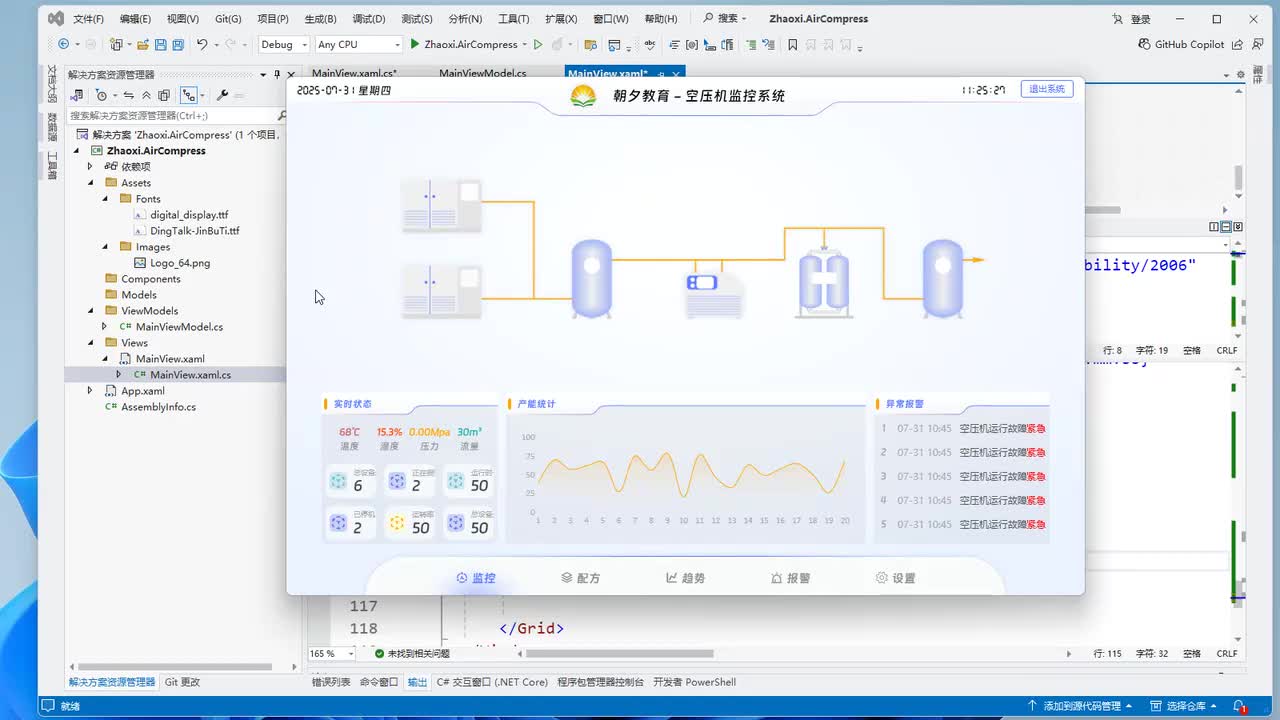Start Zhaoxi.AirCompress with the green play button

[414, 44]
